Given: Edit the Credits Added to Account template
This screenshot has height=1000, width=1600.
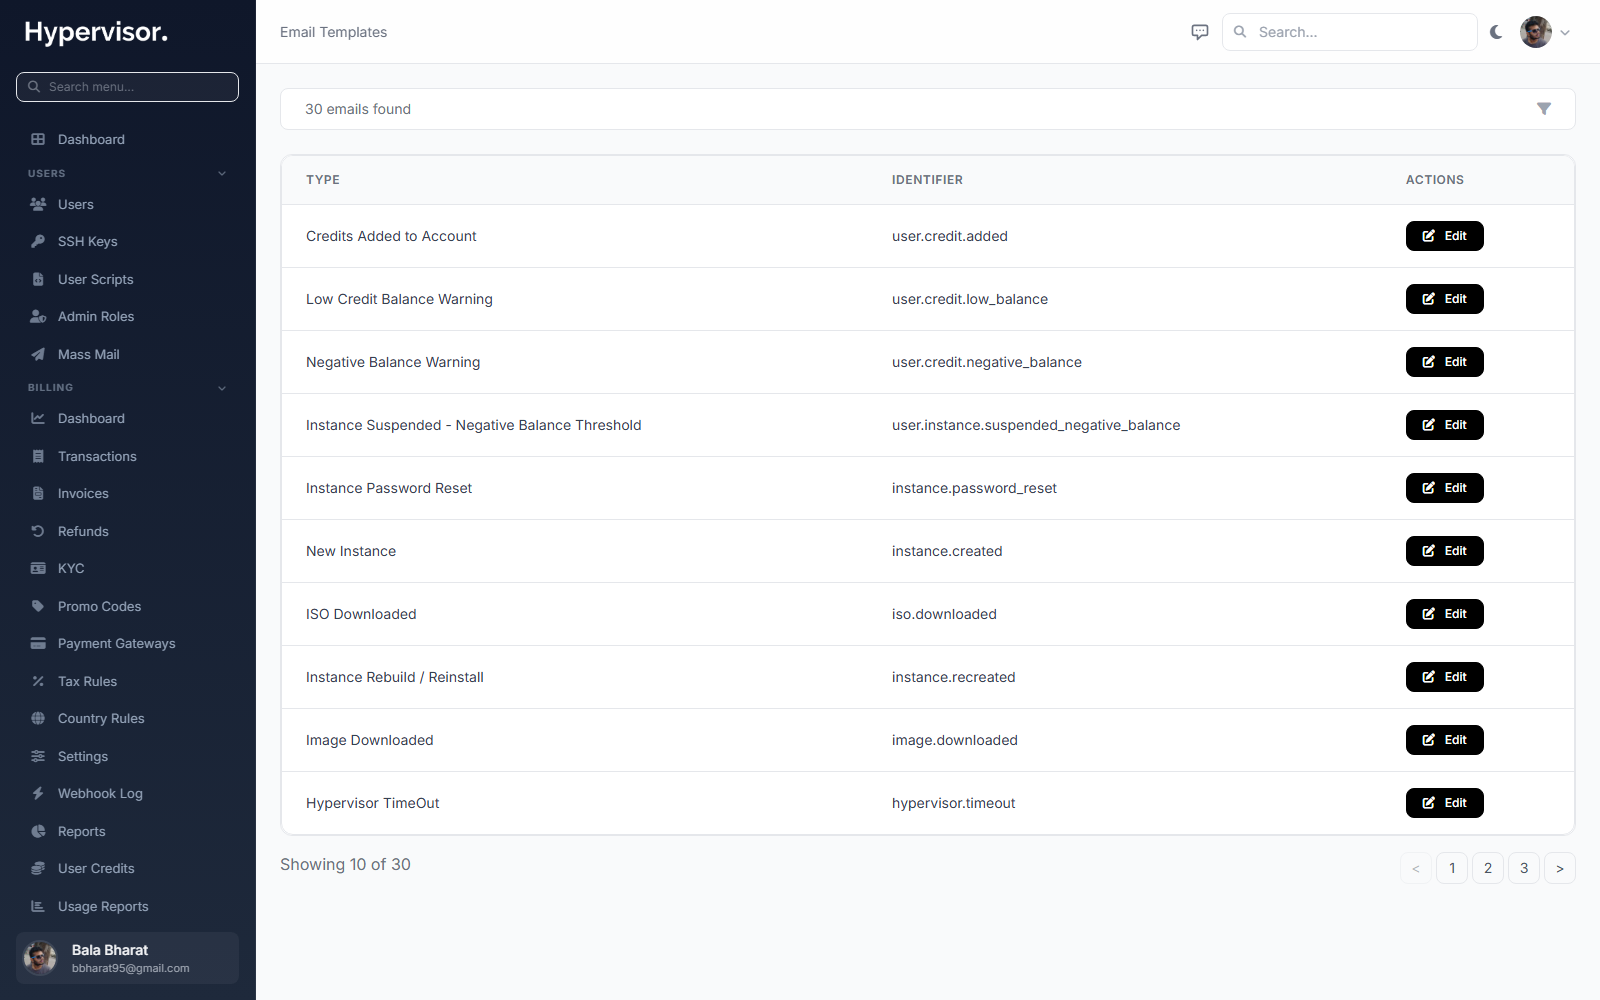Looking at the screenshot, I should click(x=1444, y=236).
